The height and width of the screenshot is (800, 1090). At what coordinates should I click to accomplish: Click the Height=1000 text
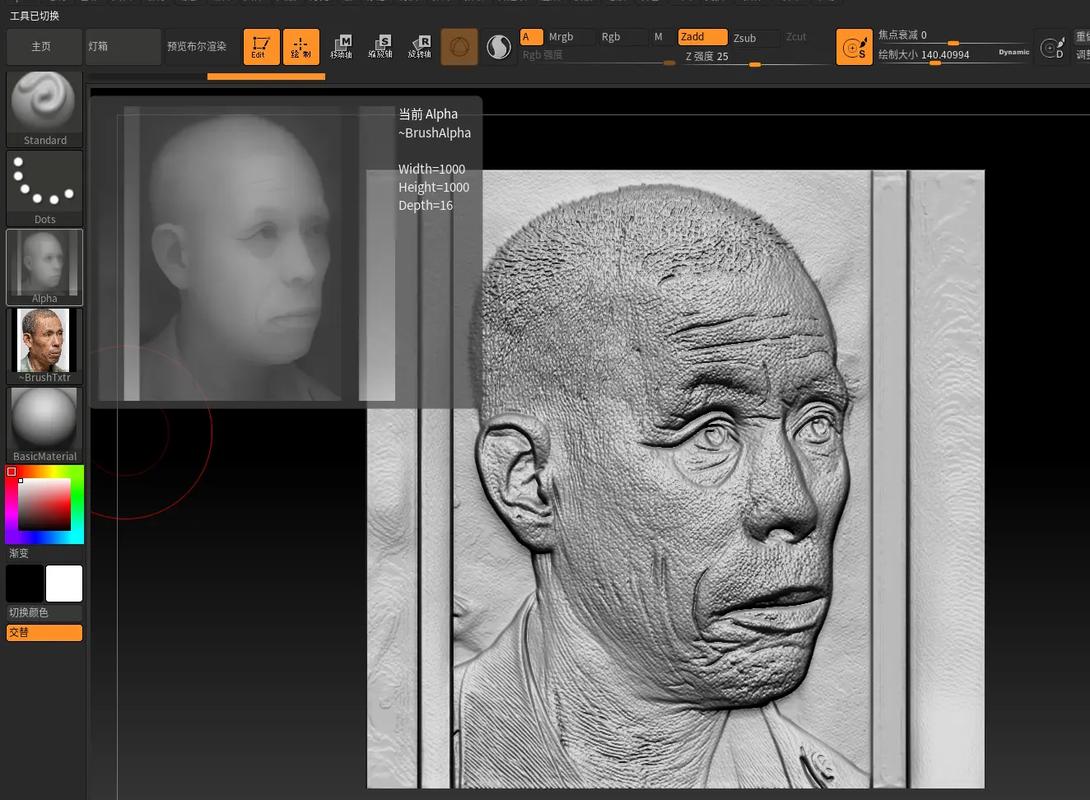pos(434,187)
